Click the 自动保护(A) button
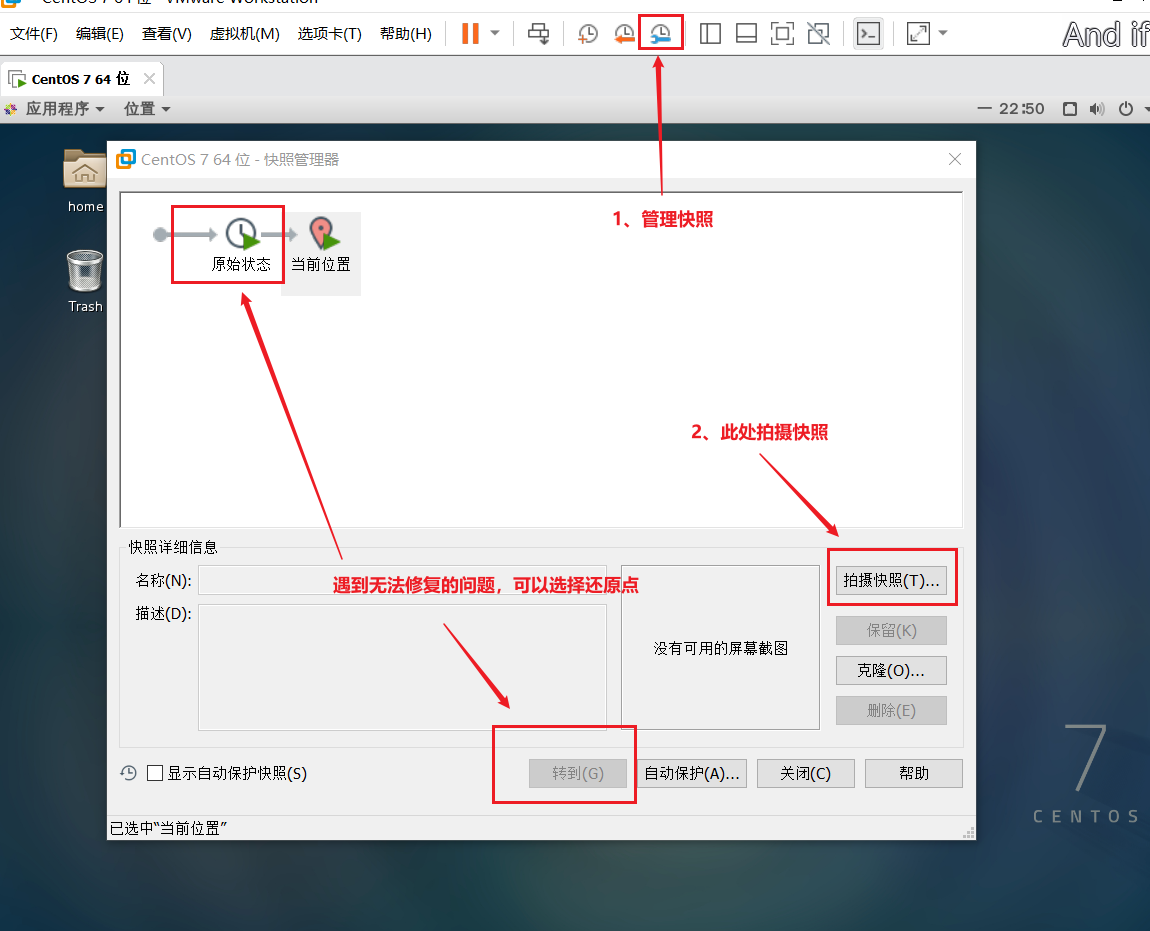 (x=692, y=773)
